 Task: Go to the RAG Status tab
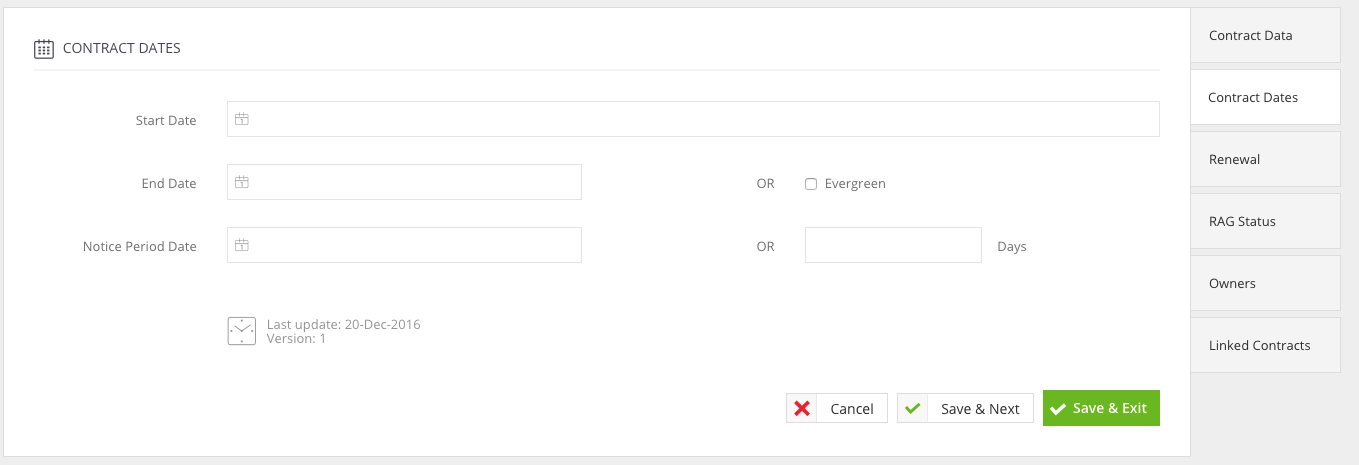(1265, 221)
